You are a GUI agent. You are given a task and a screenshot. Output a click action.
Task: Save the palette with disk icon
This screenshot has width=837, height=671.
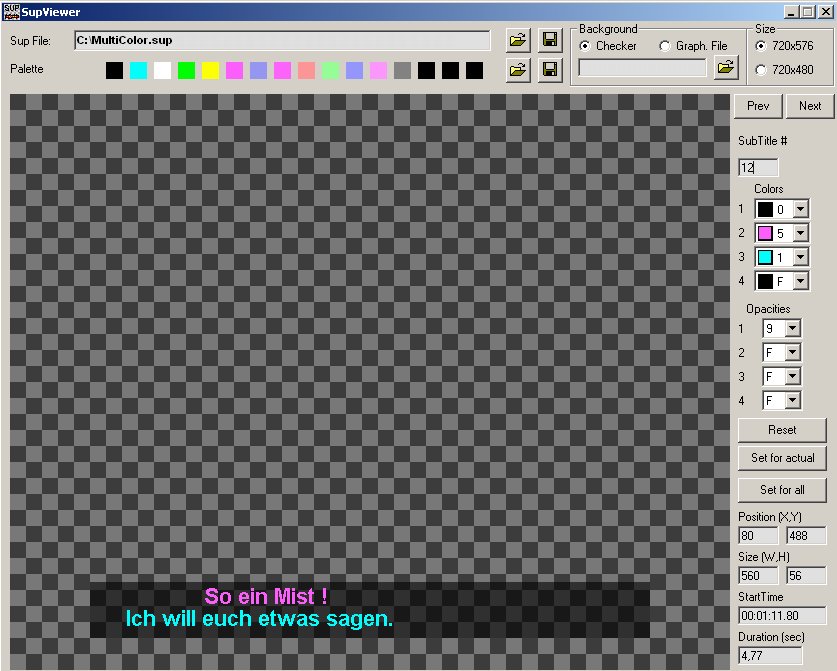[550, 70]
